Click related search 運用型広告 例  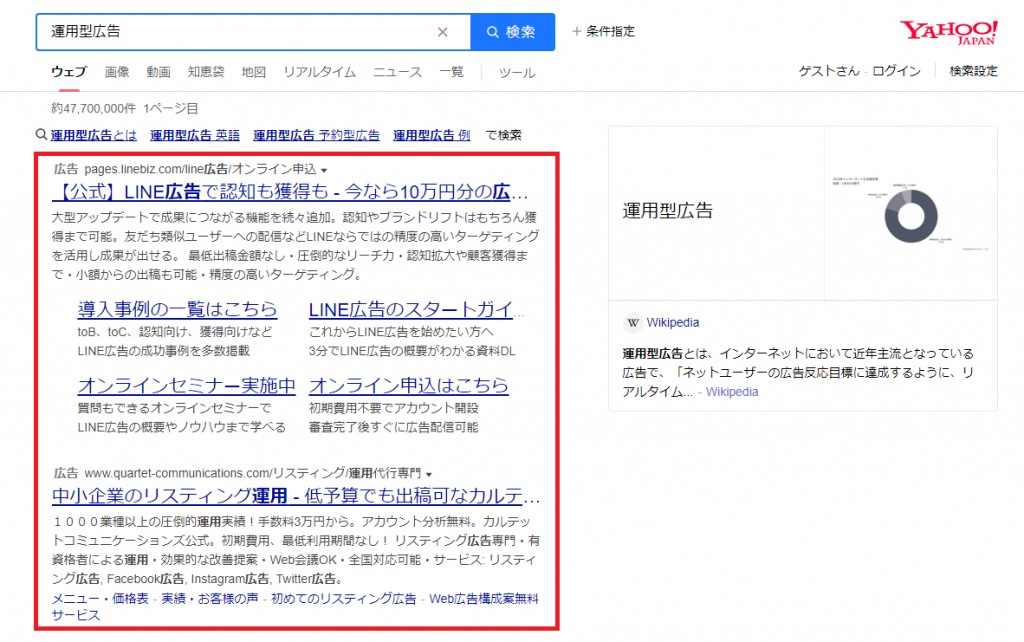coord(432,135)
